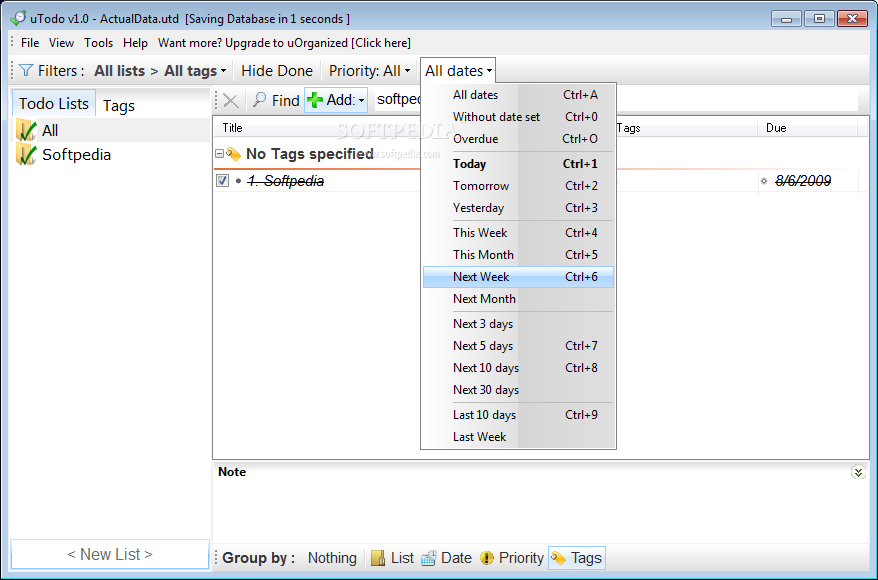This screenshot has height=580, width=878.
Task: Uncheck the 1. Softpedia task checkbox
Action: click(x=222, y=180)
